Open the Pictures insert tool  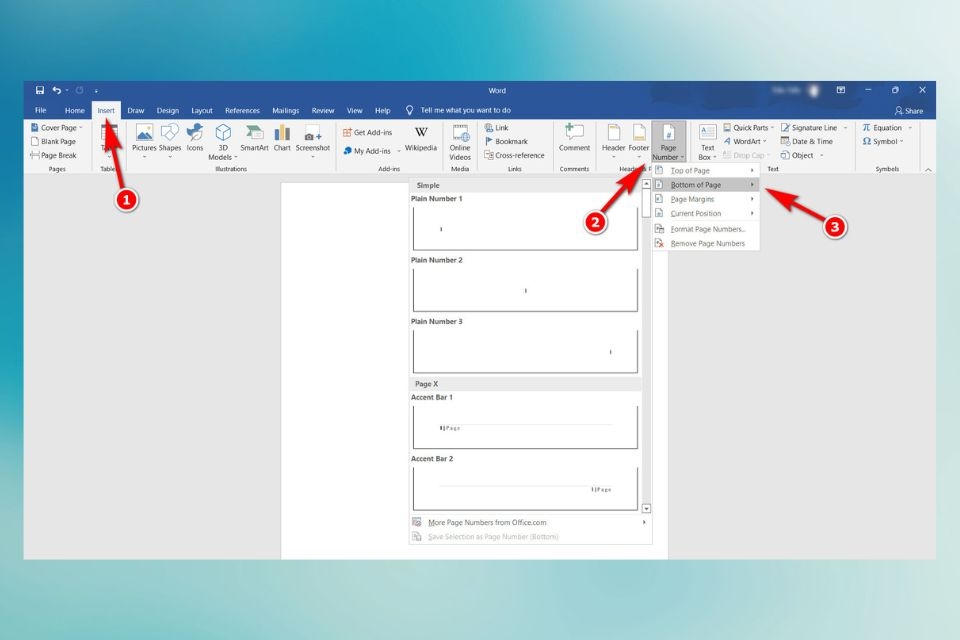pyautogui.click(x=144, y=140)
